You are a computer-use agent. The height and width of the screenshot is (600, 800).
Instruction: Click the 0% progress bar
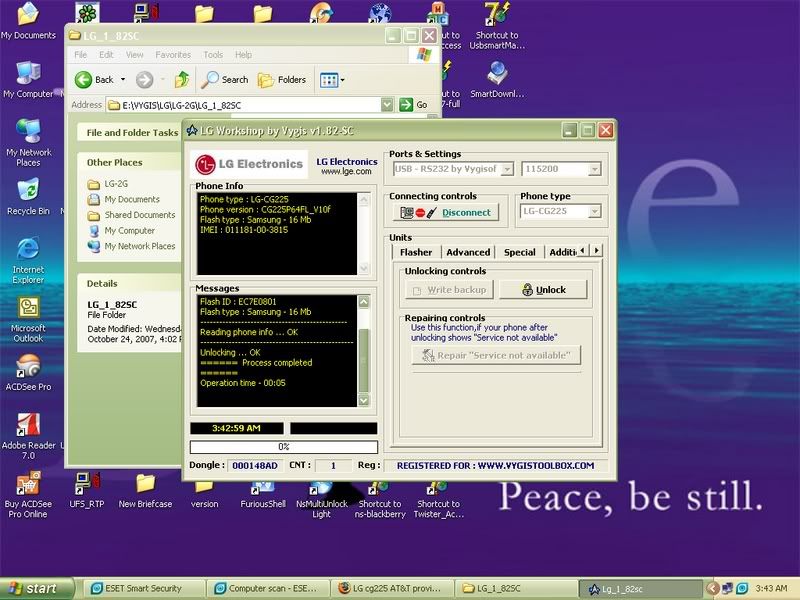pos(284,447)
